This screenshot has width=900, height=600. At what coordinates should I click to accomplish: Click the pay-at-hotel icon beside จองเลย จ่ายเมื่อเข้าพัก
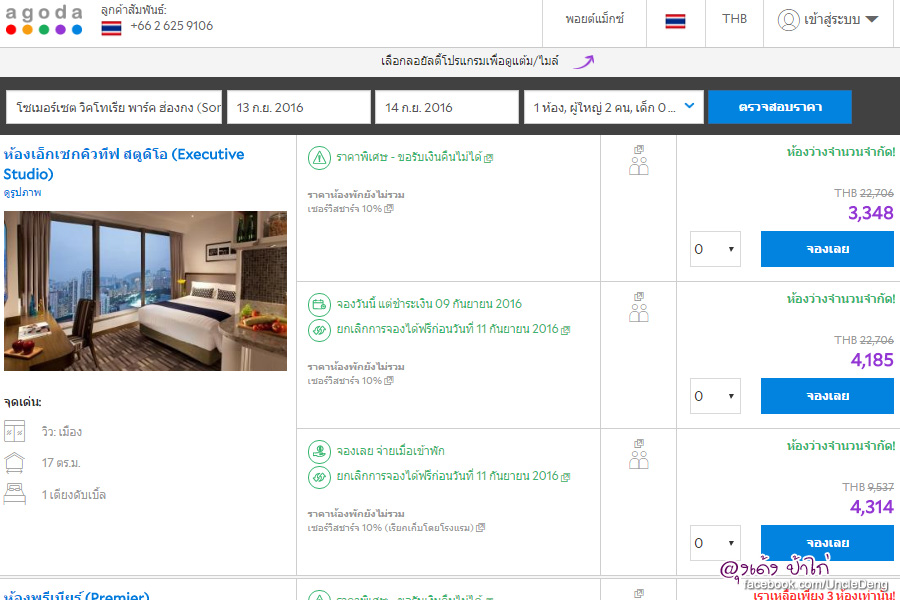(x=318, y=451)
